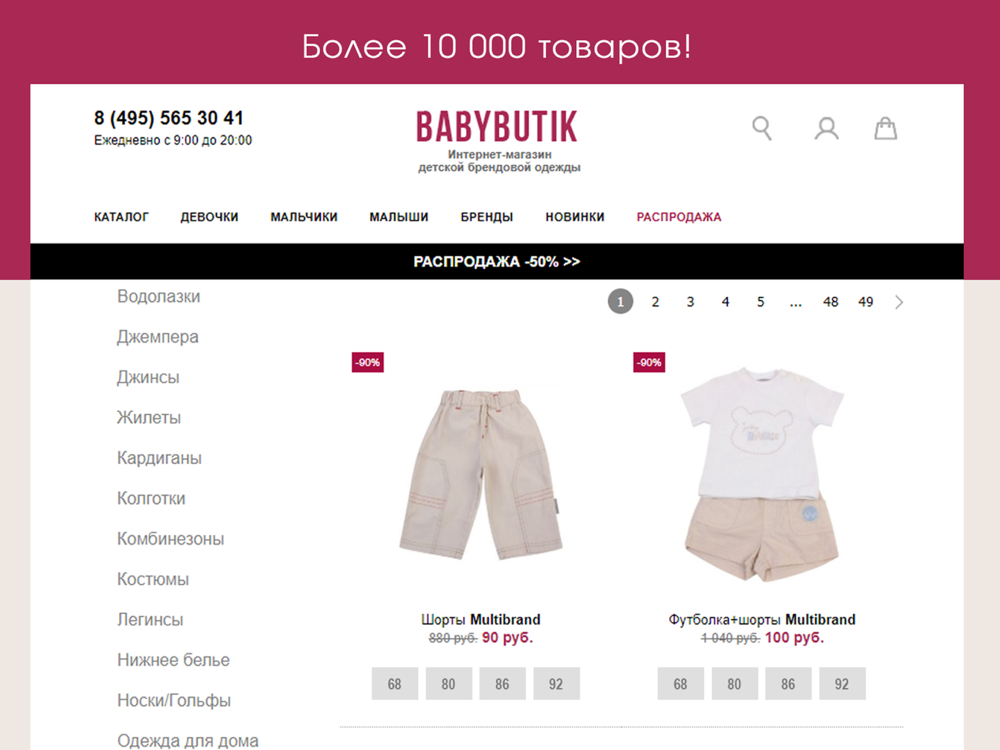Go to next page arrow in pagination

(899, 302)
